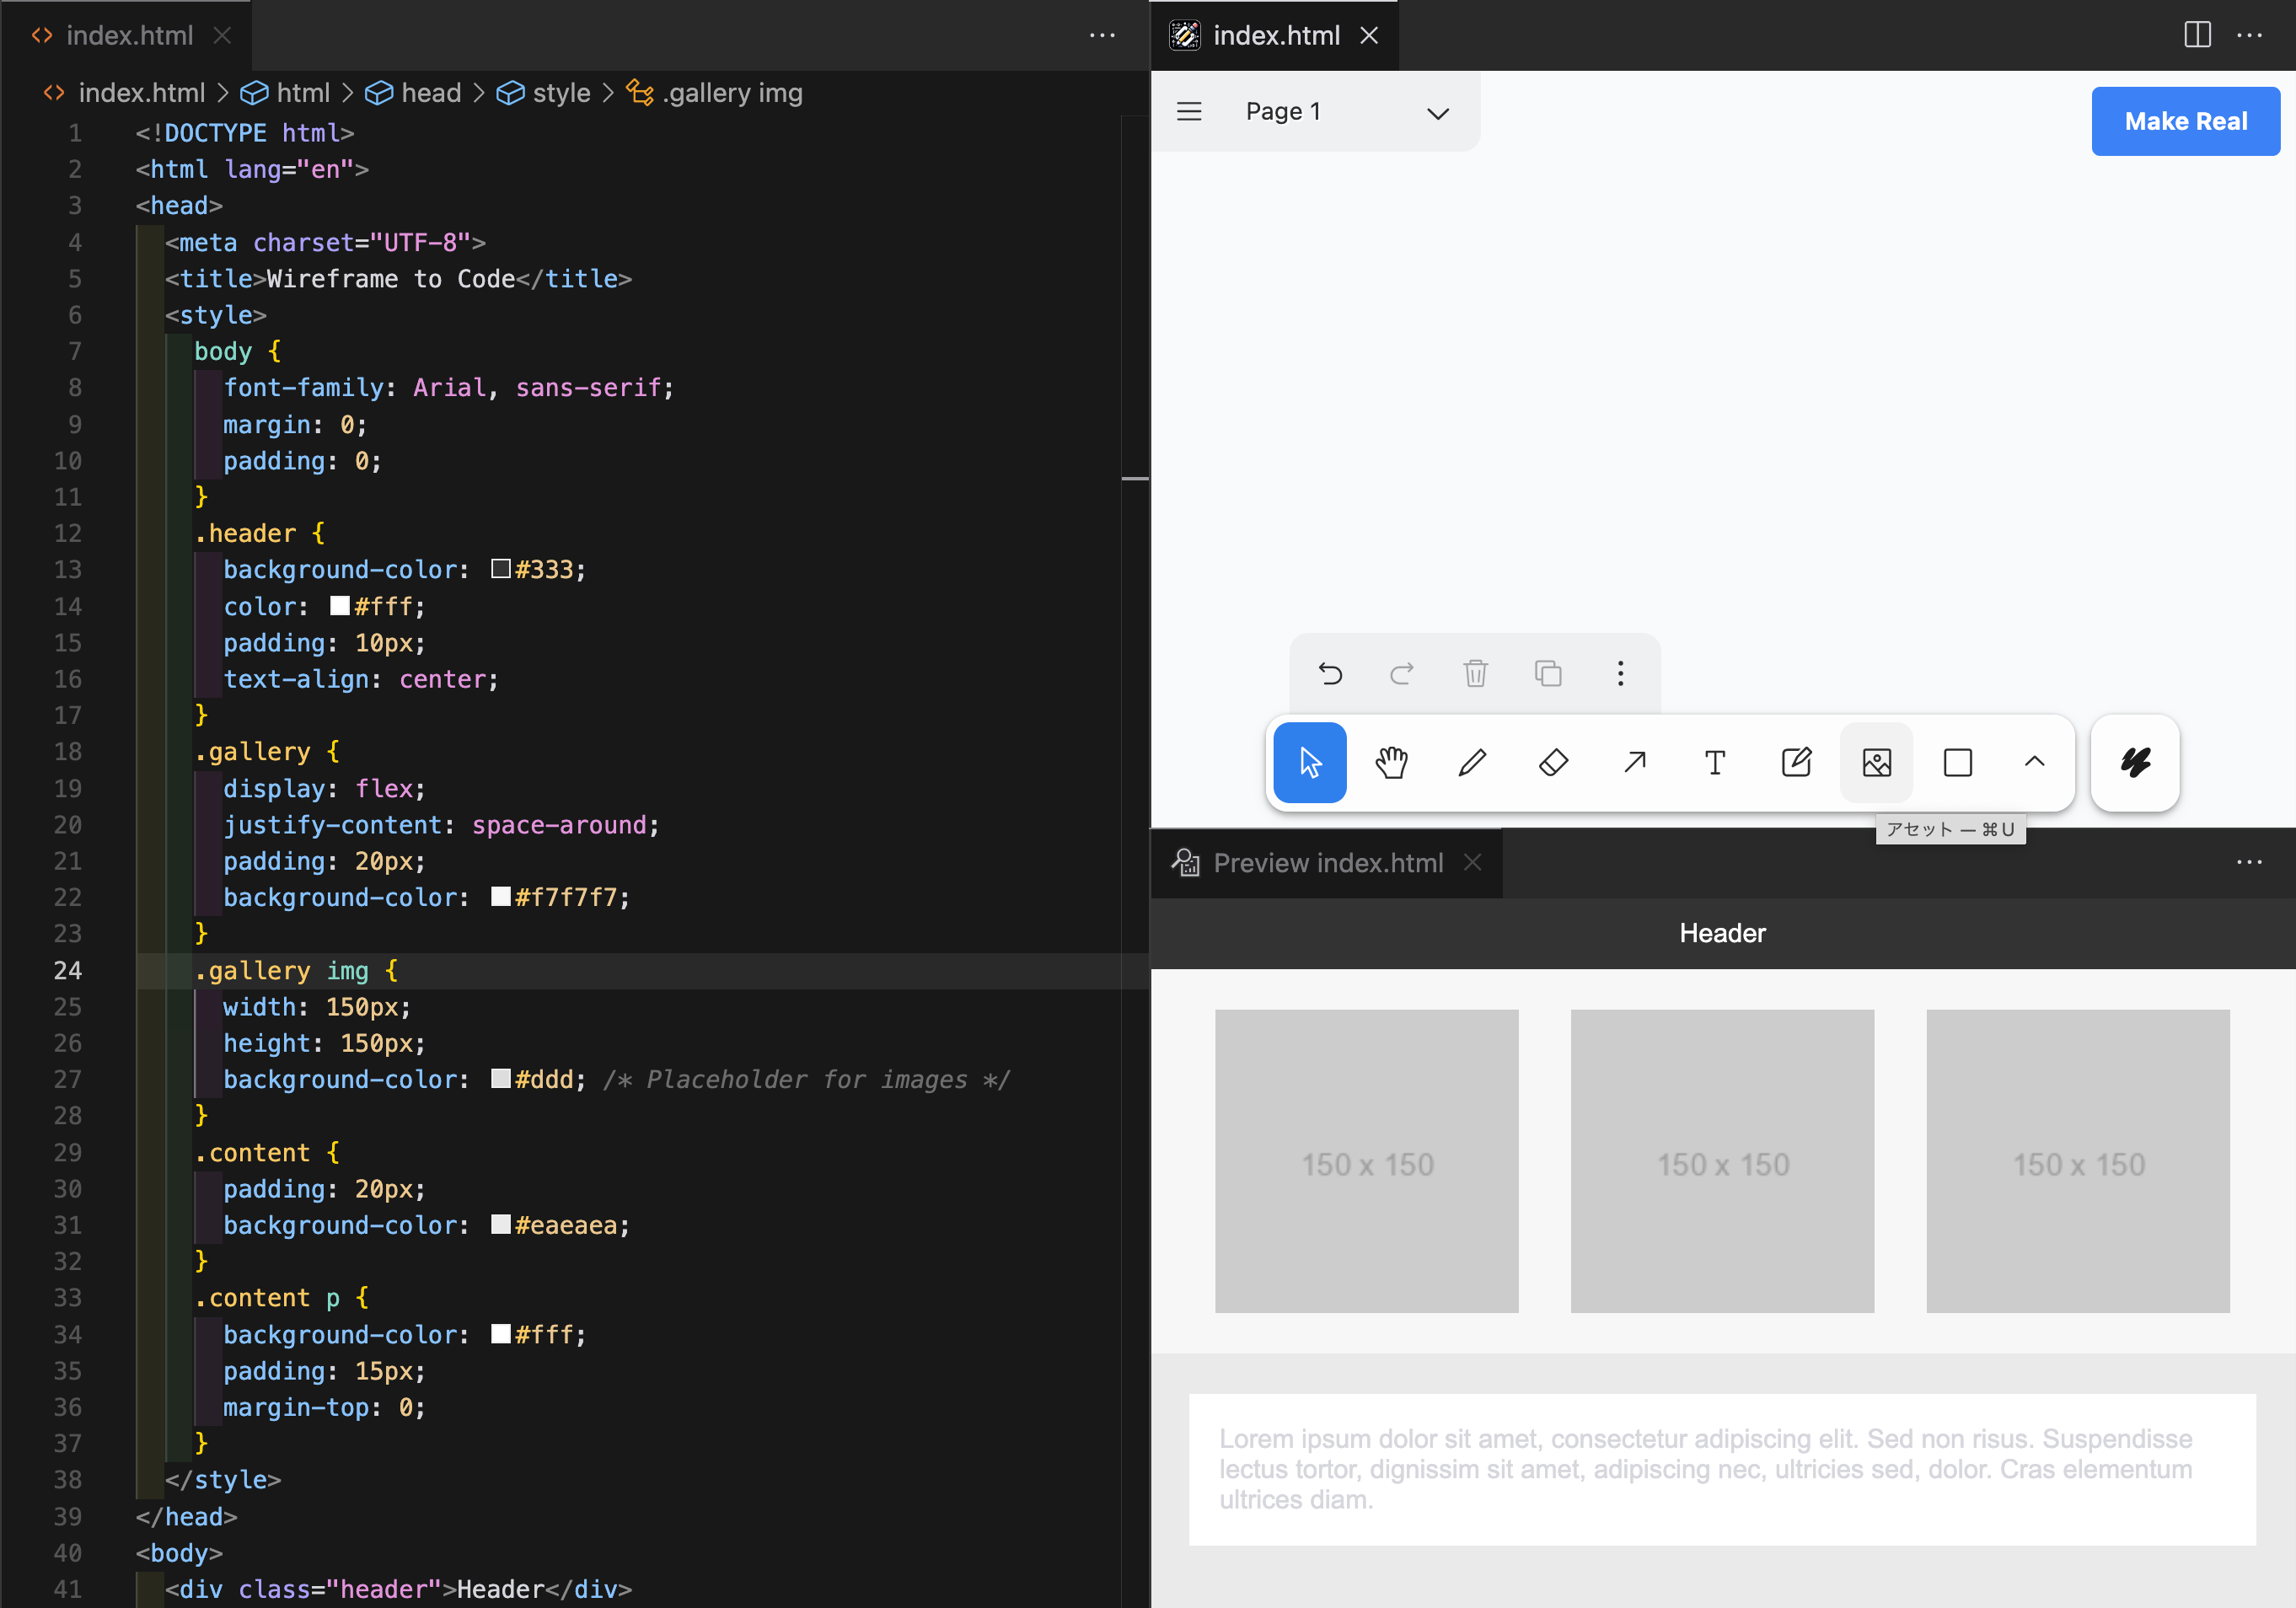Select the Draw pencil tool

coord(1472,763)
